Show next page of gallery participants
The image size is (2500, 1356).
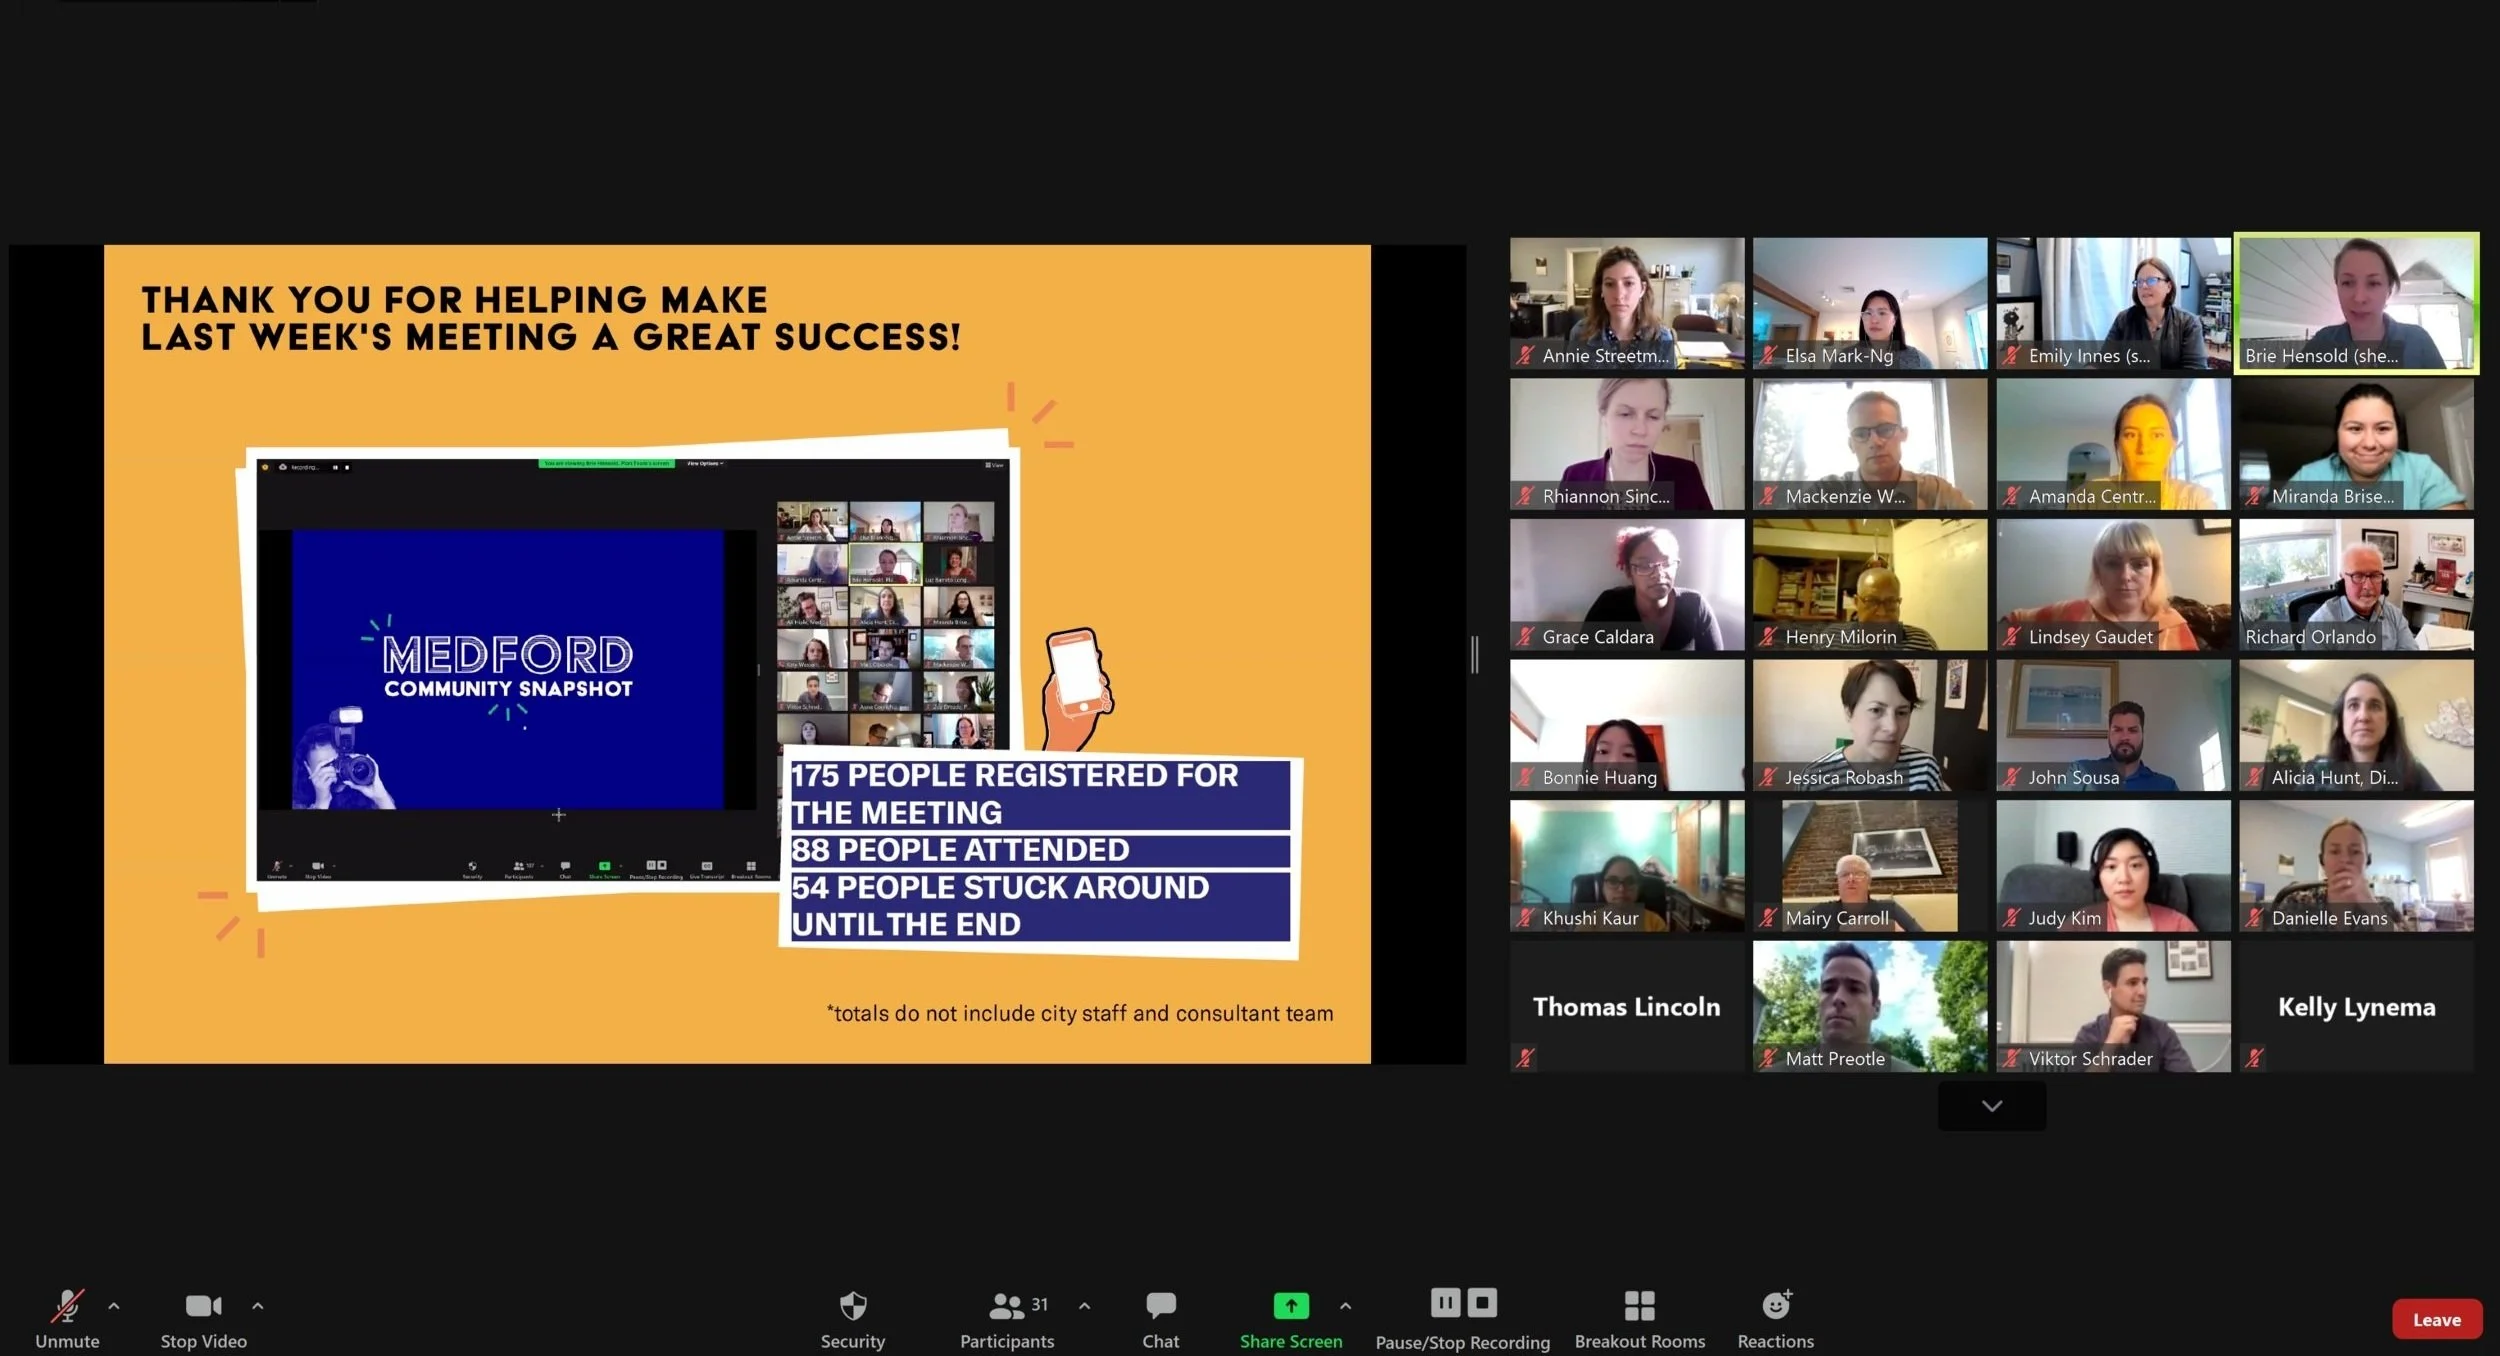[x=1991, y=1106]
